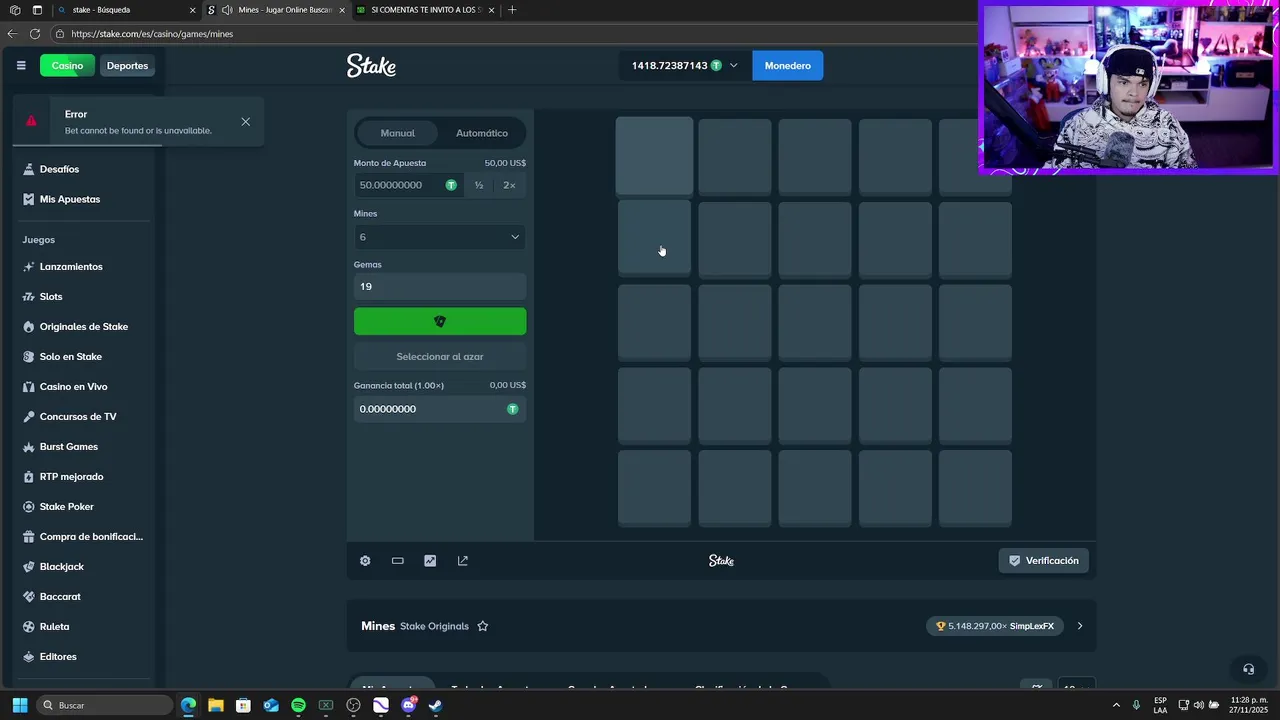Favorite Mines with star icon
The height and width of the screenshot is (720, 1280).
click(x=483, y=626)
